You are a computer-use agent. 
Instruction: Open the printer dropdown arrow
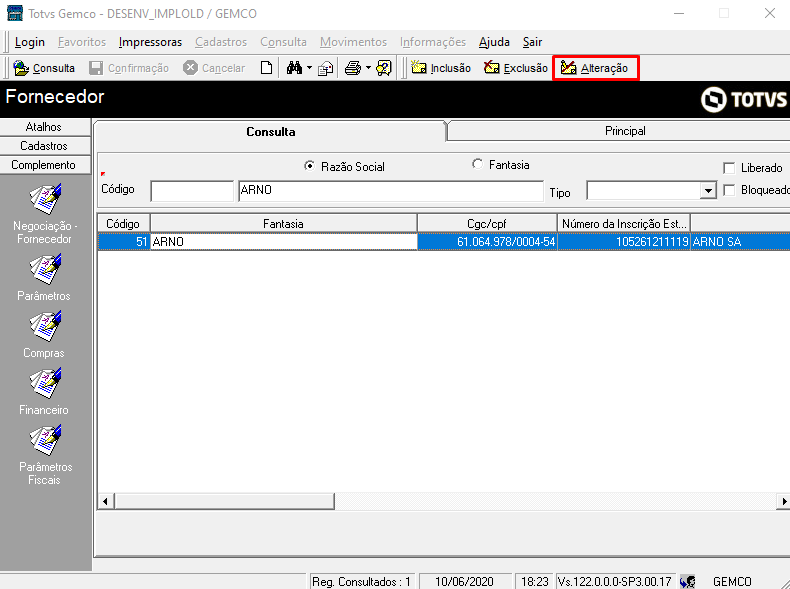point(368,68)
